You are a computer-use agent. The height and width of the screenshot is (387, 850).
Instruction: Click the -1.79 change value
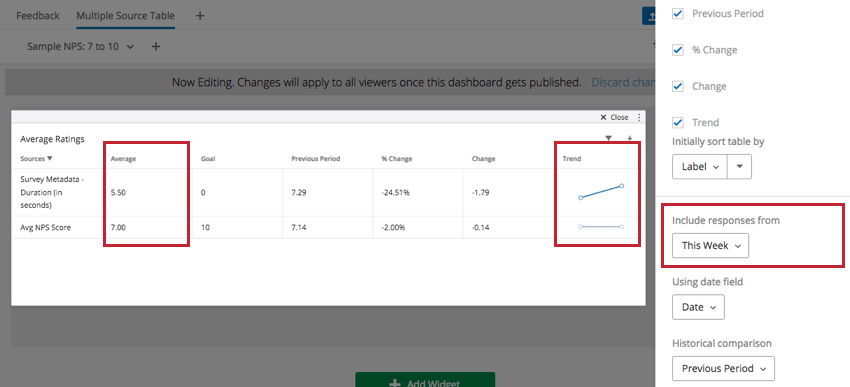point(480,192)
